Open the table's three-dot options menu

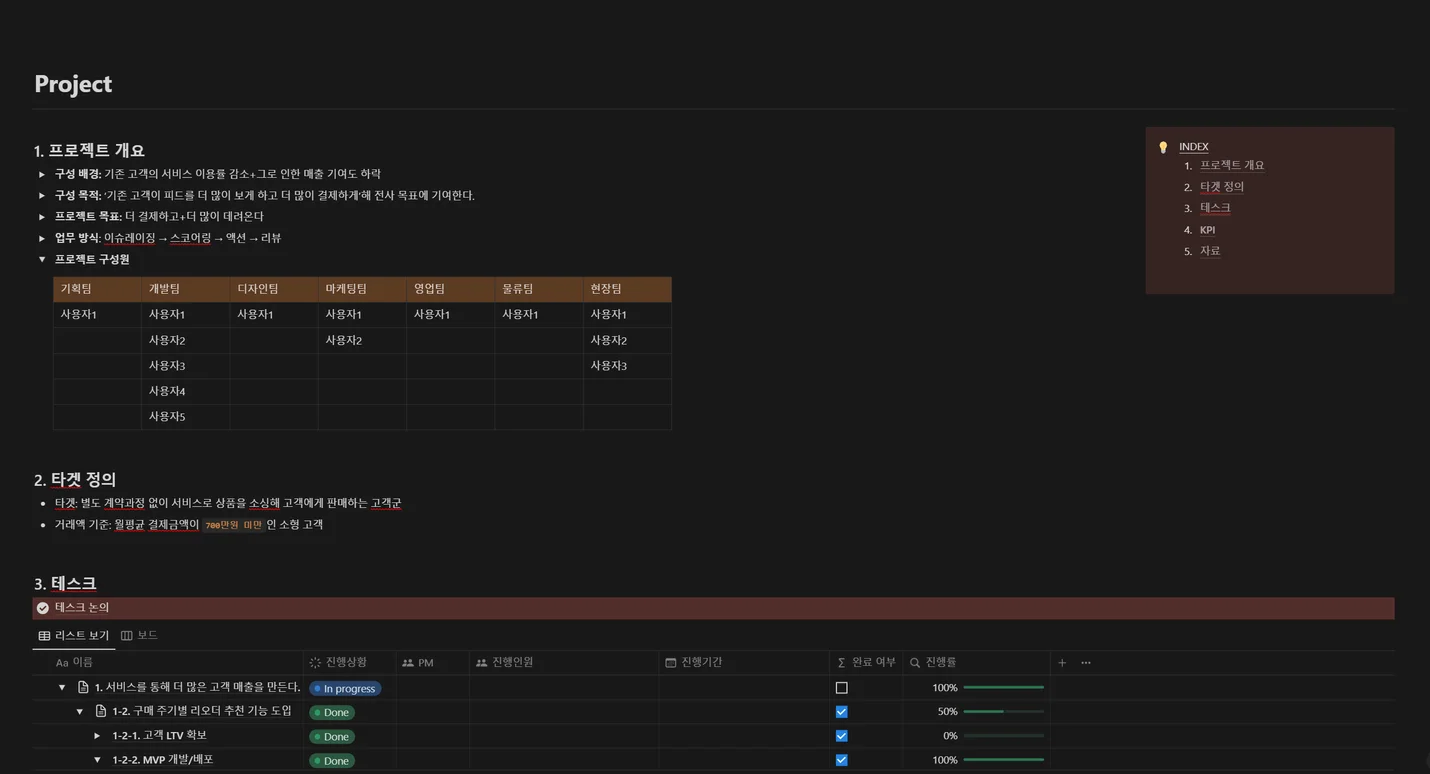(x=1086, y=663)
